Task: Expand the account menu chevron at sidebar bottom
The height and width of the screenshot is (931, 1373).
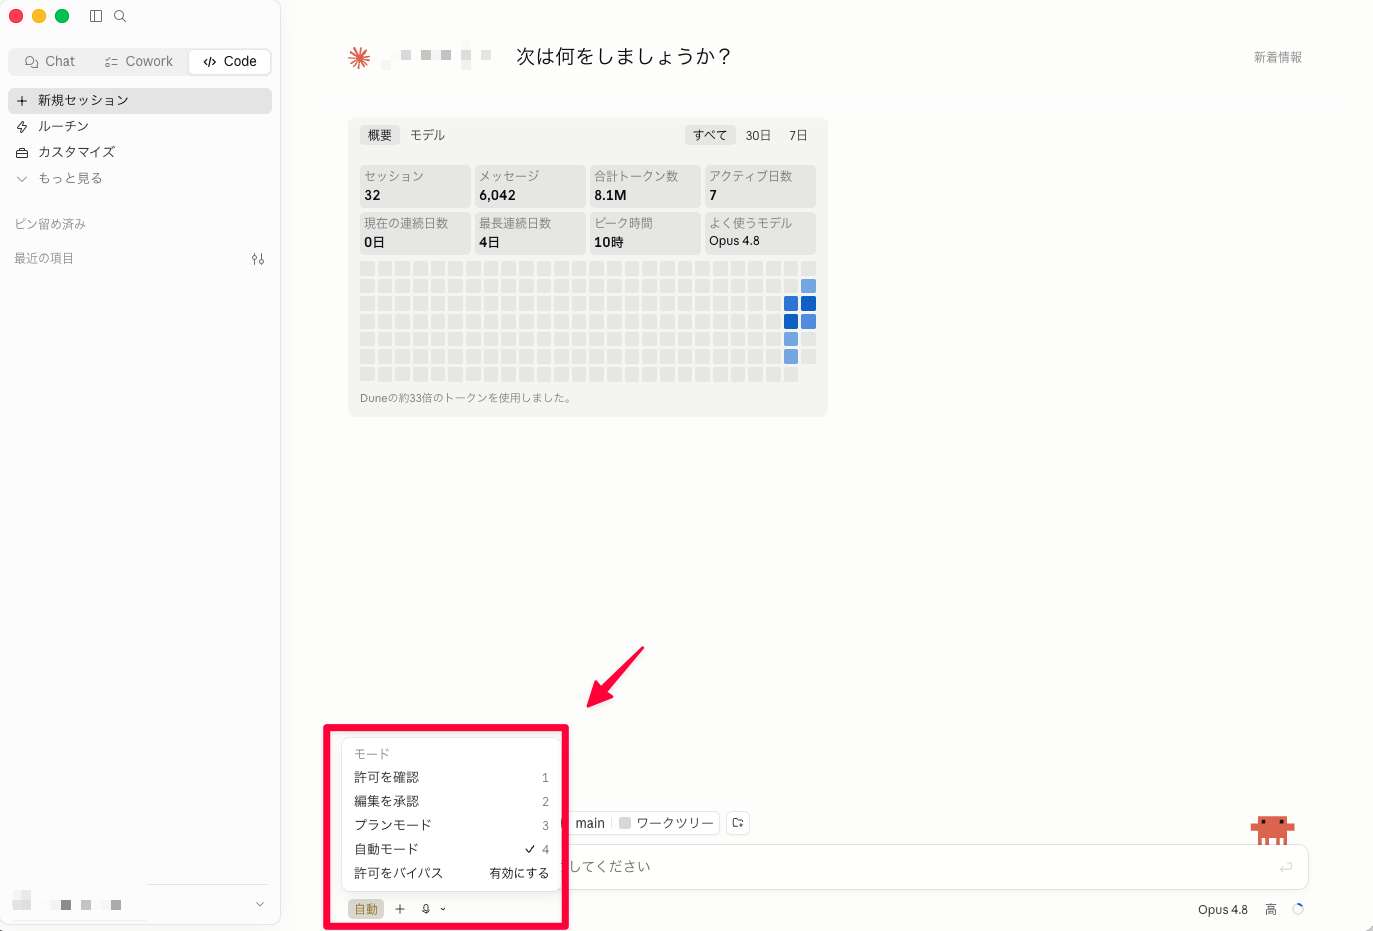Action: (260, 904)
